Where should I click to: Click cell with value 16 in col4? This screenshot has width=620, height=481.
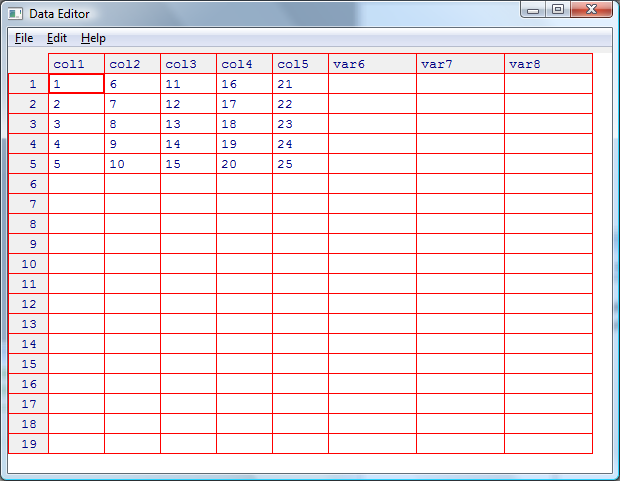[244, 83]
